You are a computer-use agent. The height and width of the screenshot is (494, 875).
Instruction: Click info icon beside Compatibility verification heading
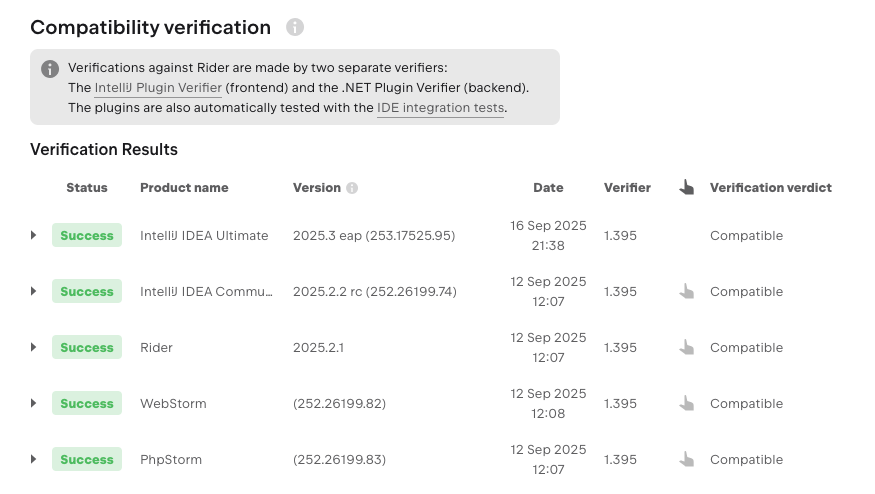[x=295, y=27]
